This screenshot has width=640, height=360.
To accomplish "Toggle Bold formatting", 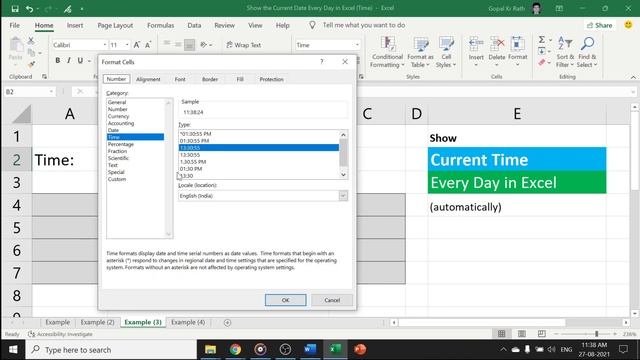I will tap(58, 60).
